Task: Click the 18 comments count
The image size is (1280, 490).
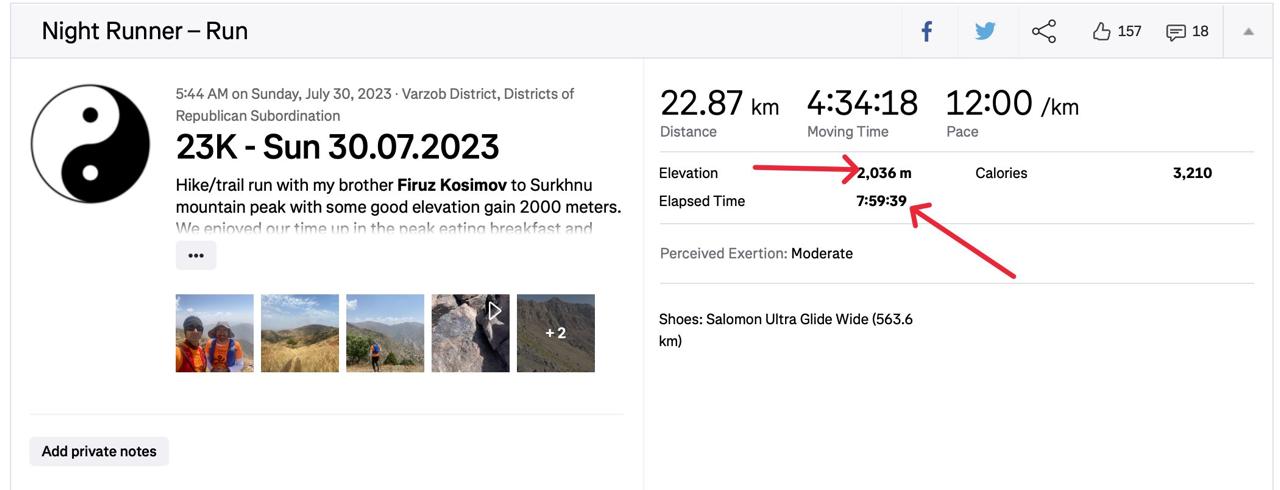Action: tap(1200, 32)
